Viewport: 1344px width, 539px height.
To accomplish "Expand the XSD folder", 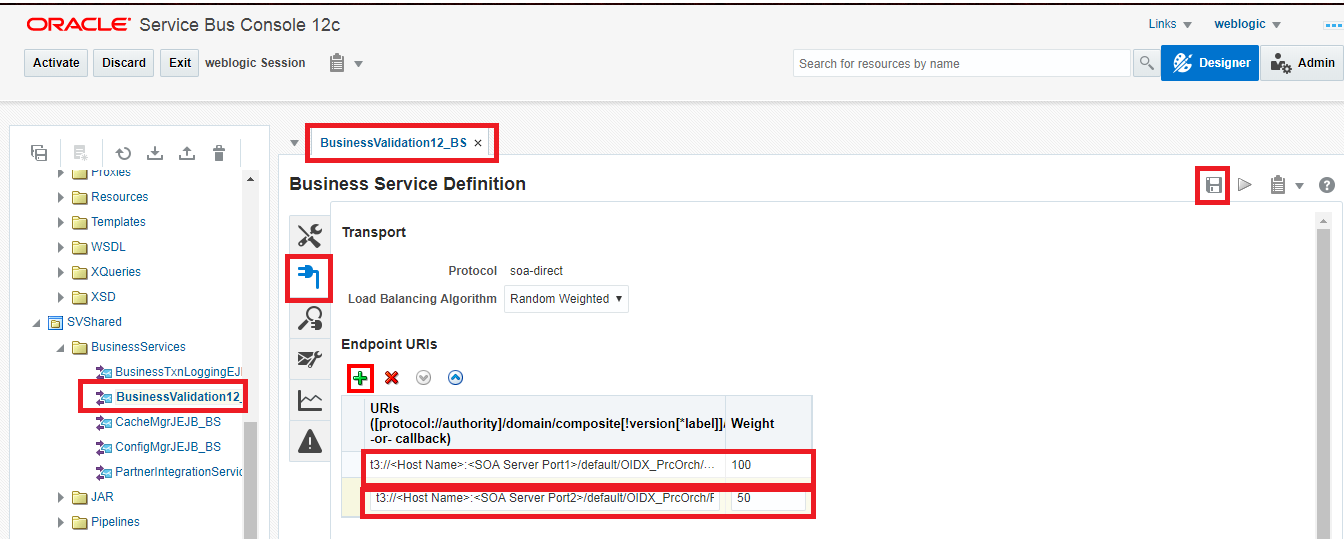I will (61, 297).
